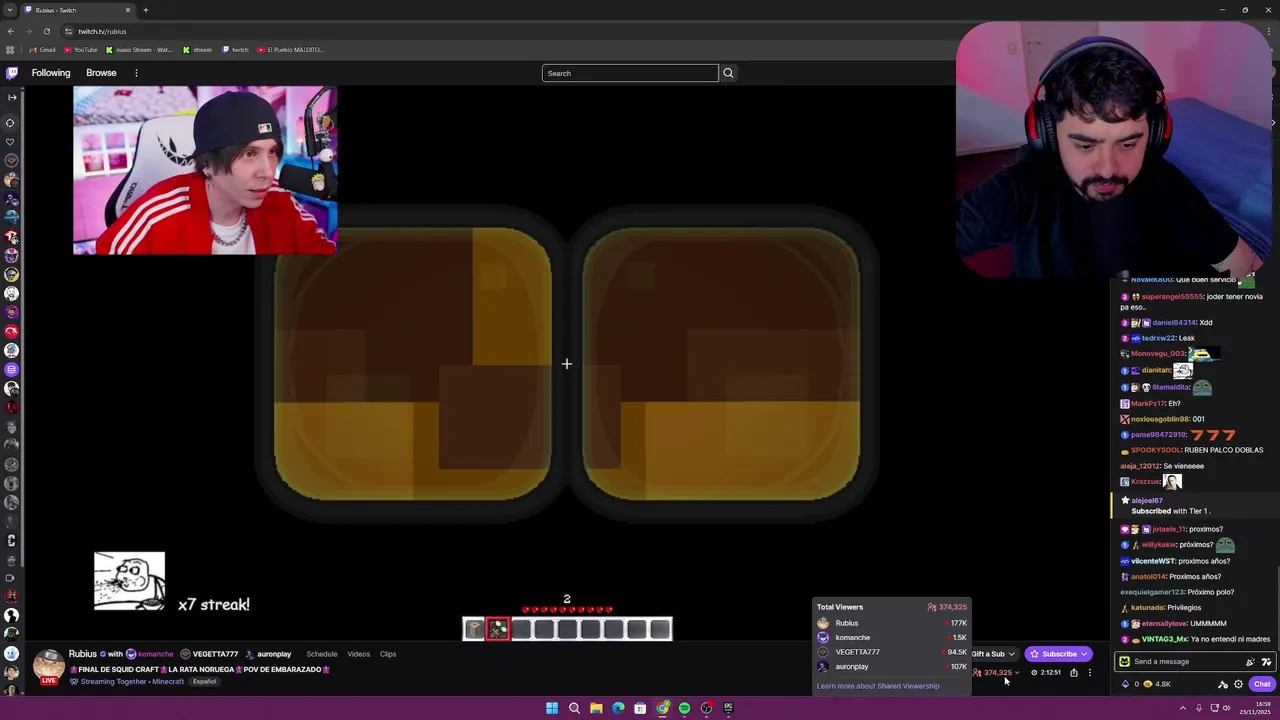Click the magnifier search button
The width and height of the screenshot is (1280, 720).
728,73
